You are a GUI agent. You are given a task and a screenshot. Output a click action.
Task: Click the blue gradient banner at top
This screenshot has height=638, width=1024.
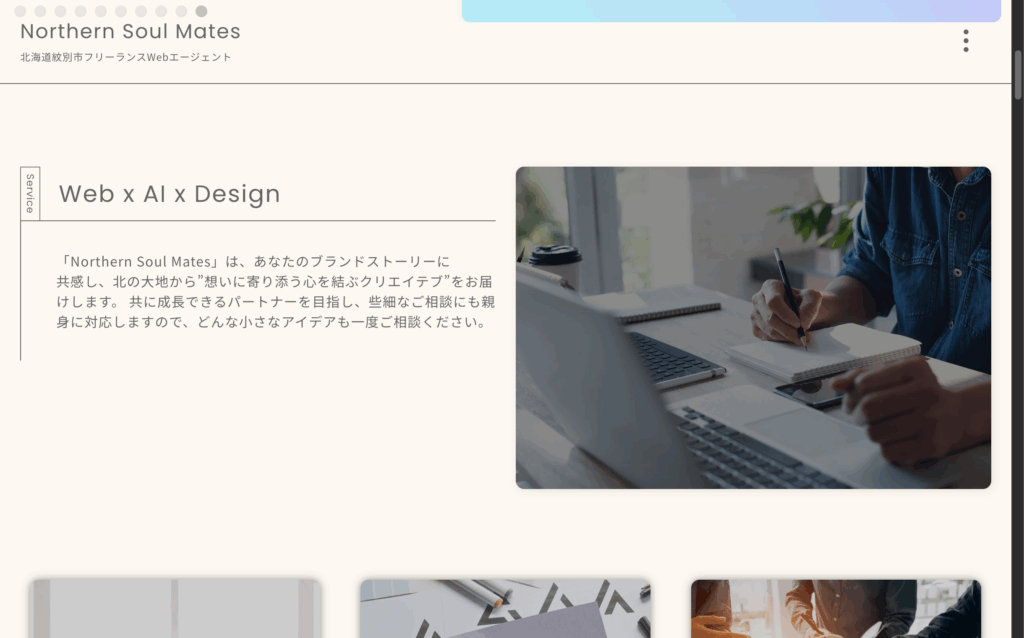pos(731,10)
